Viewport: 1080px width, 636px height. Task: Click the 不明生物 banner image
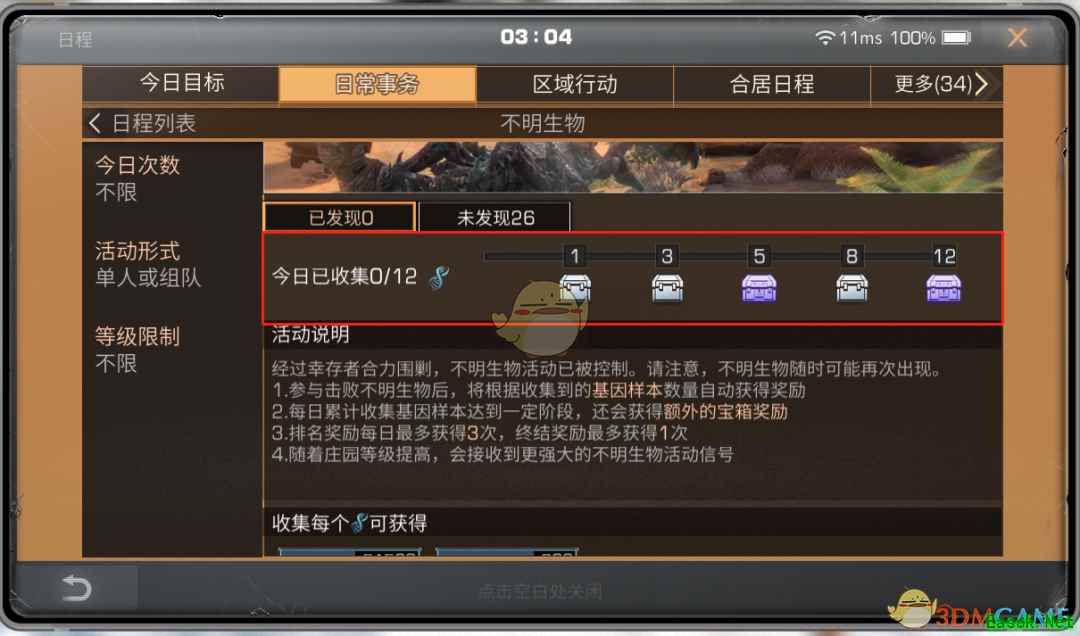tap(632, 167)
